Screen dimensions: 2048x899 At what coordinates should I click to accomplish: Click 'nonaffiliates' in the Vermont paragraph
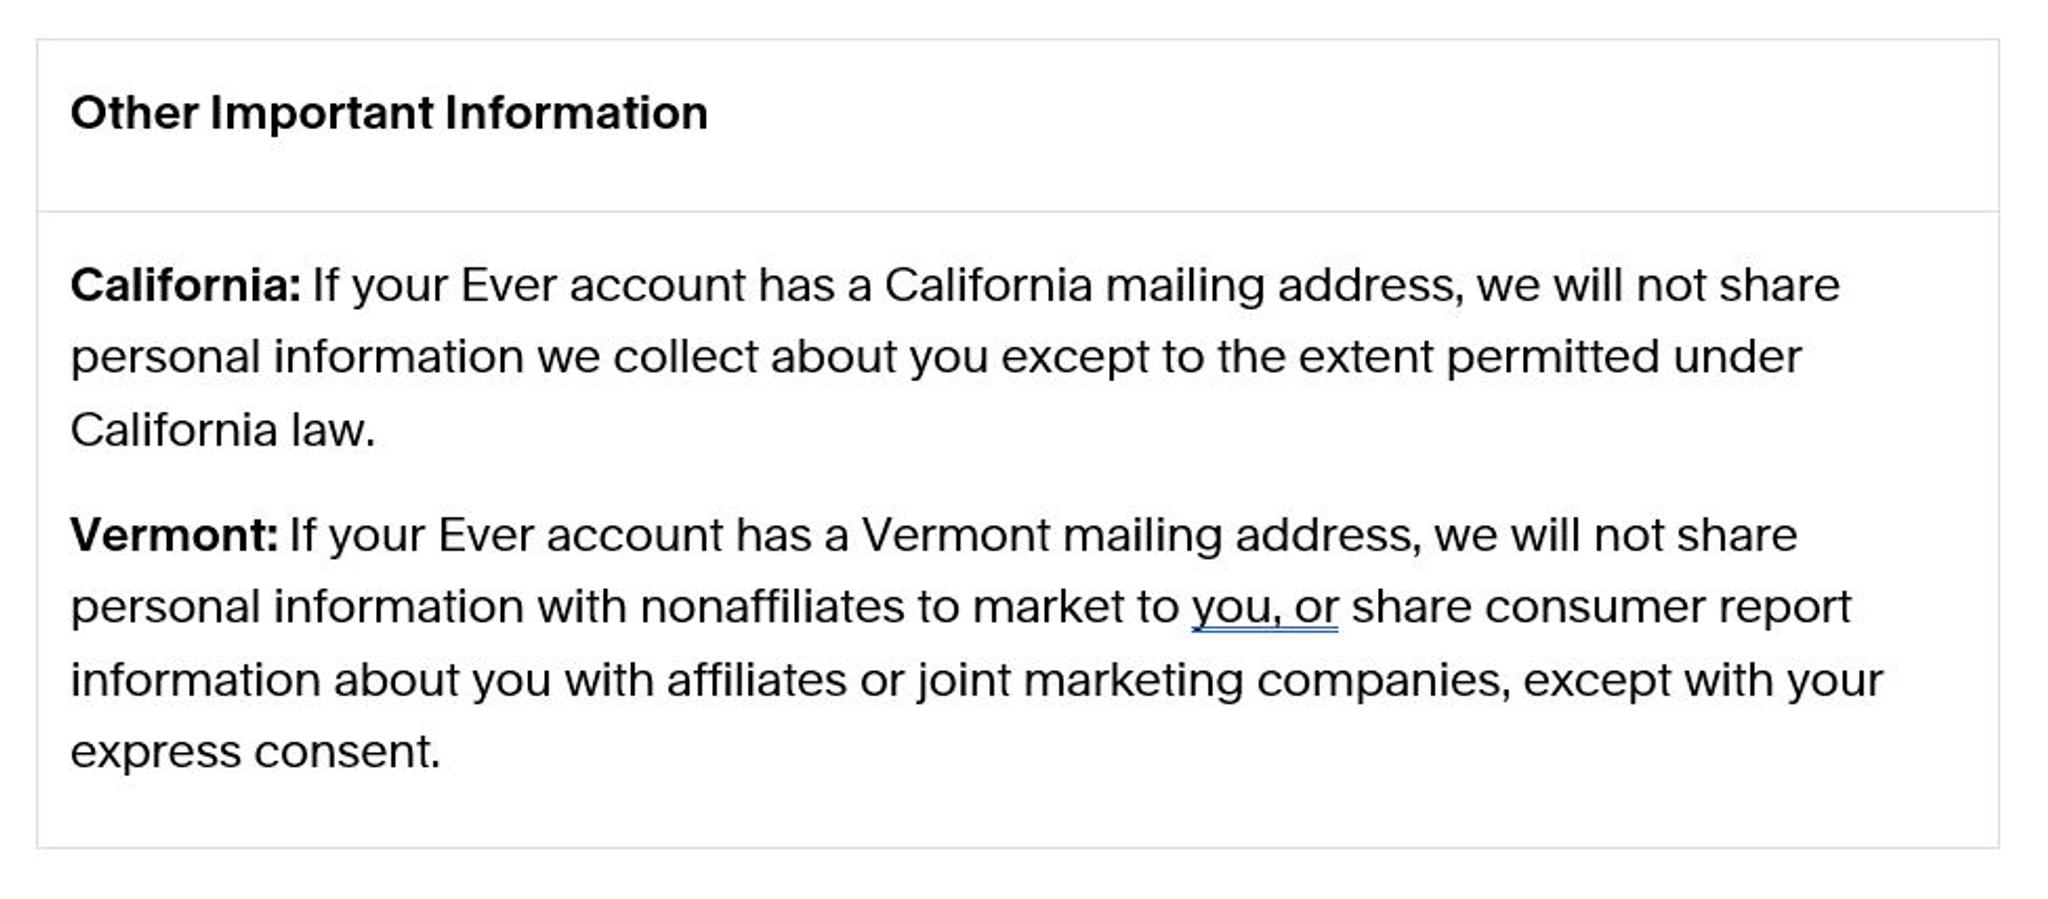[x=772, y=607]
